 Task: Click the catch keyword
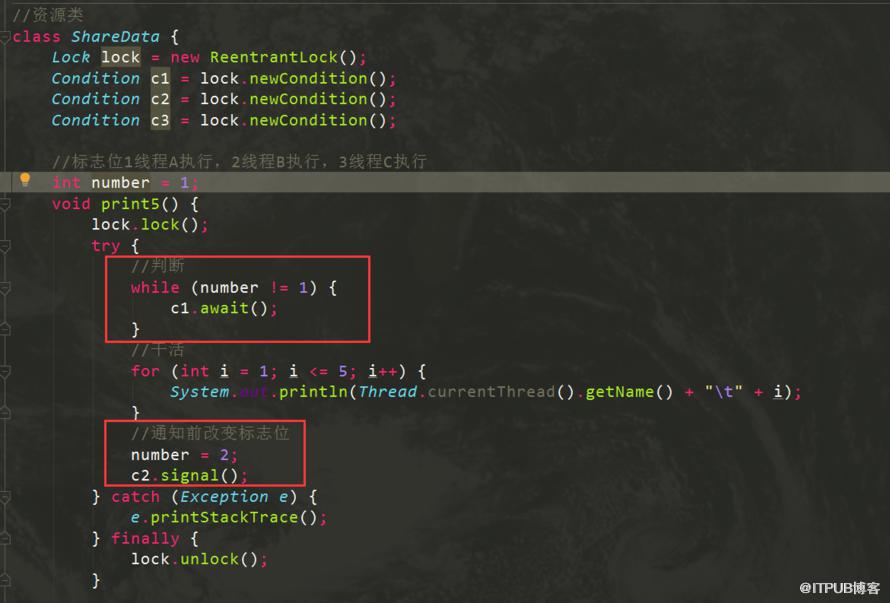(136, 497)
